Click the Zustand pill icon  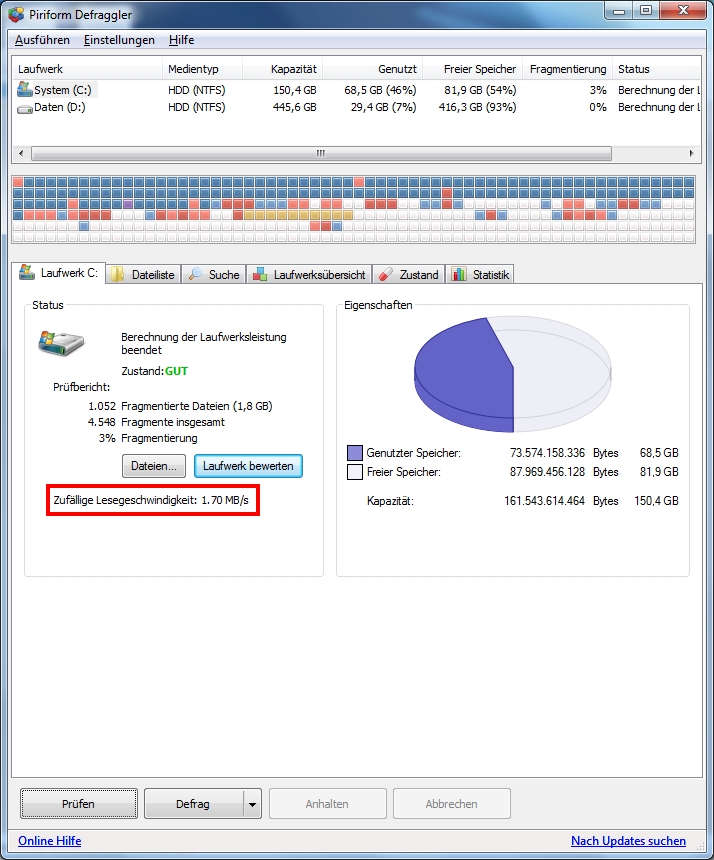tap(386, 274)
